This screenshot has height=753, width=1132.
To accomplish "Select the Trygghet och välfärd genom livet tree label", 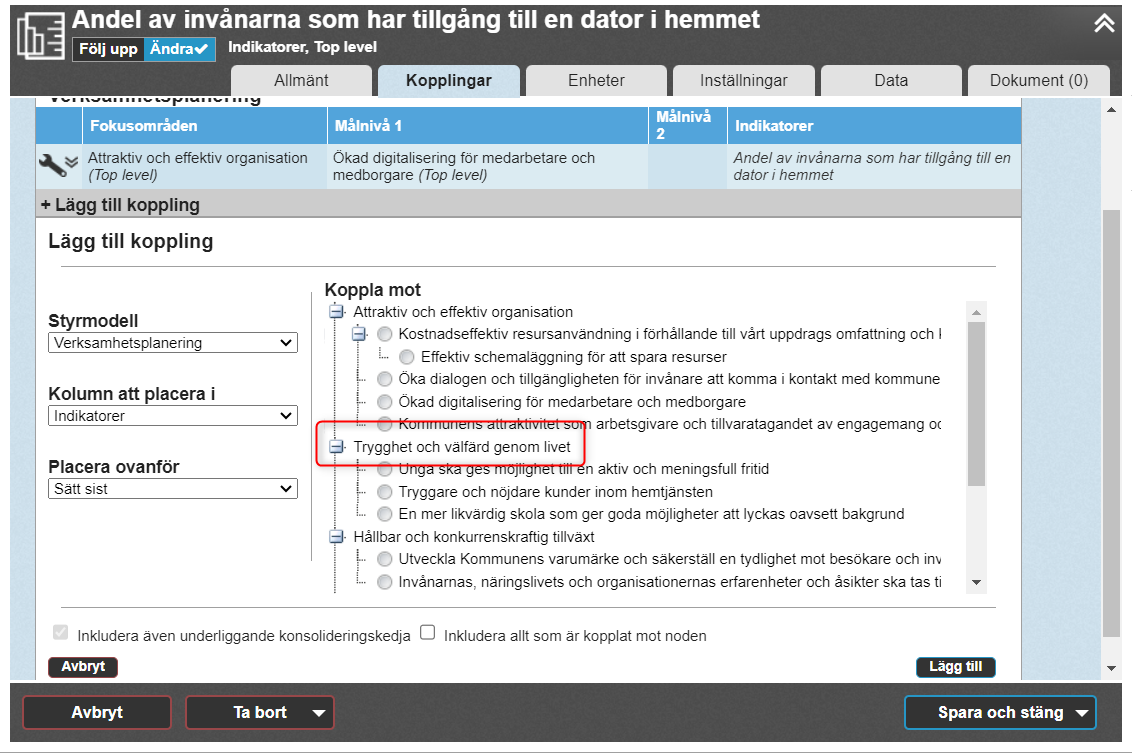I will [x=462, y=447].
